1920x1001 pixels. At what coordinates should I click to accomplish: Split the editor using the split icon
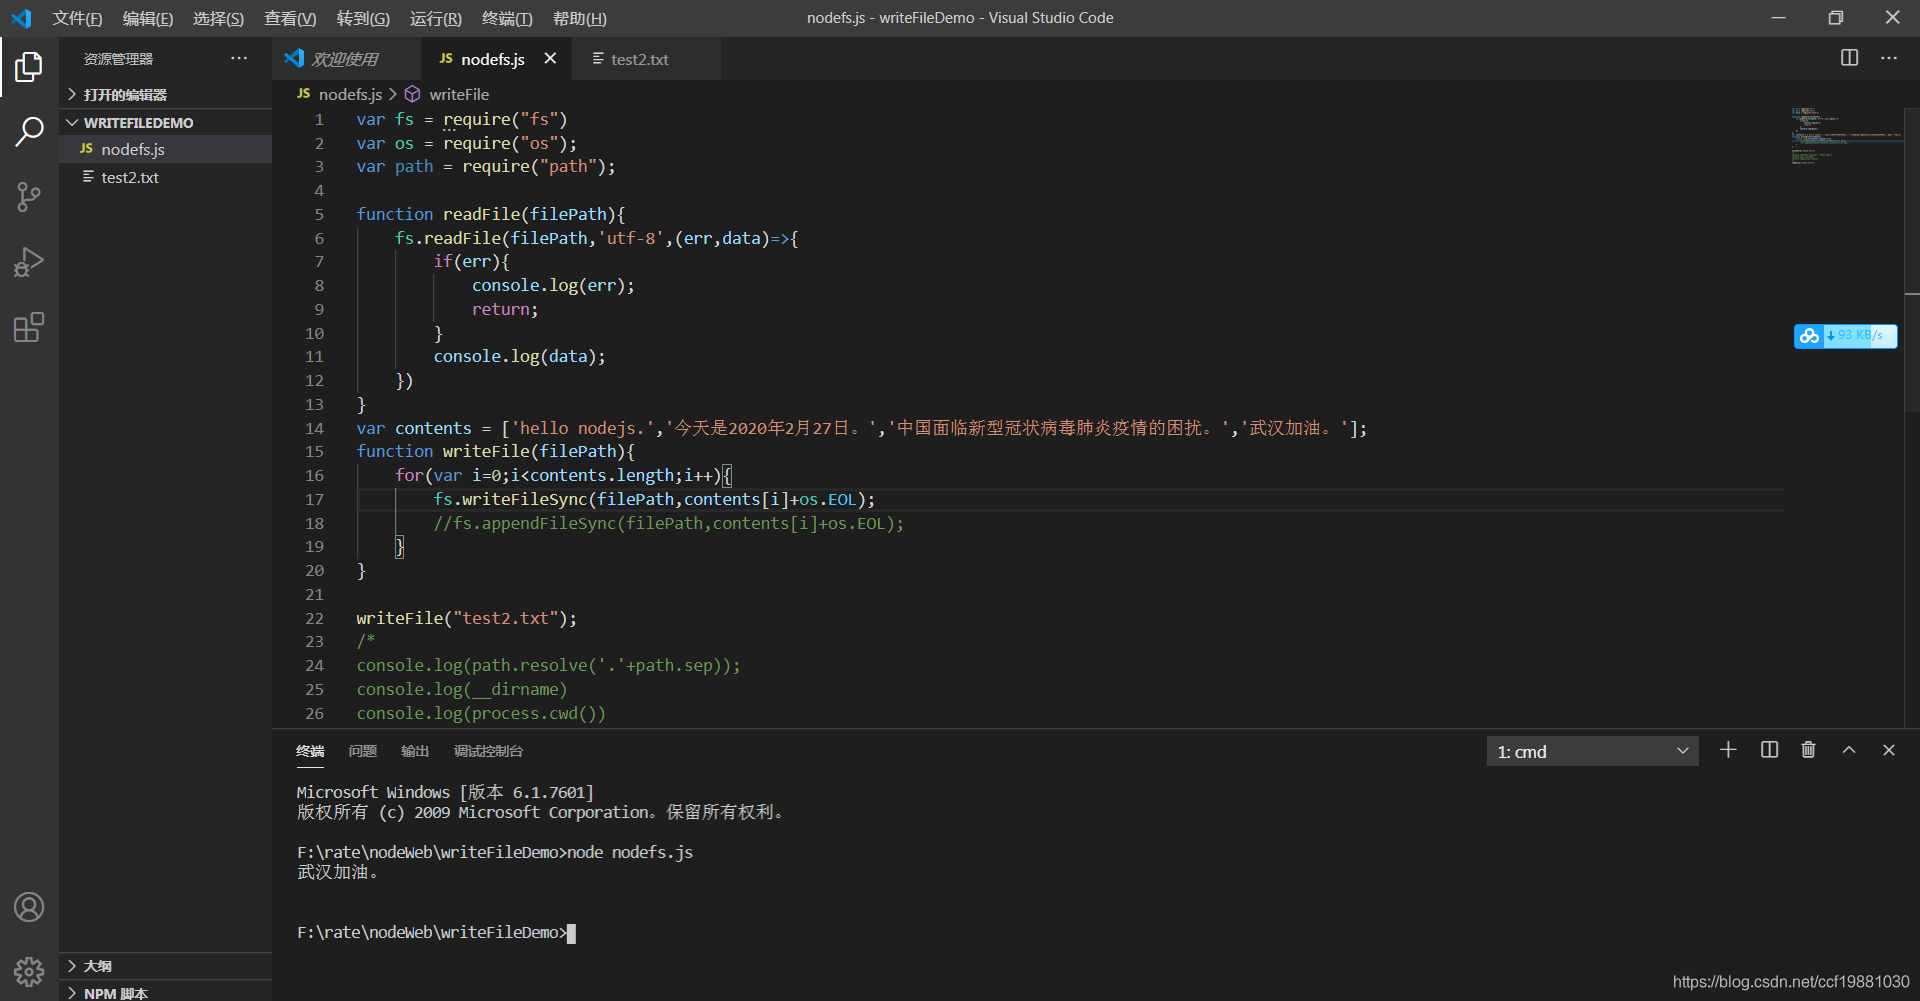pos(1849,58)
